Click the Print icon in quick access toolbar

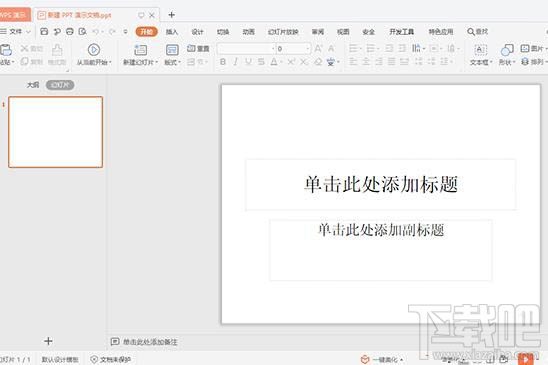point(70,31)
